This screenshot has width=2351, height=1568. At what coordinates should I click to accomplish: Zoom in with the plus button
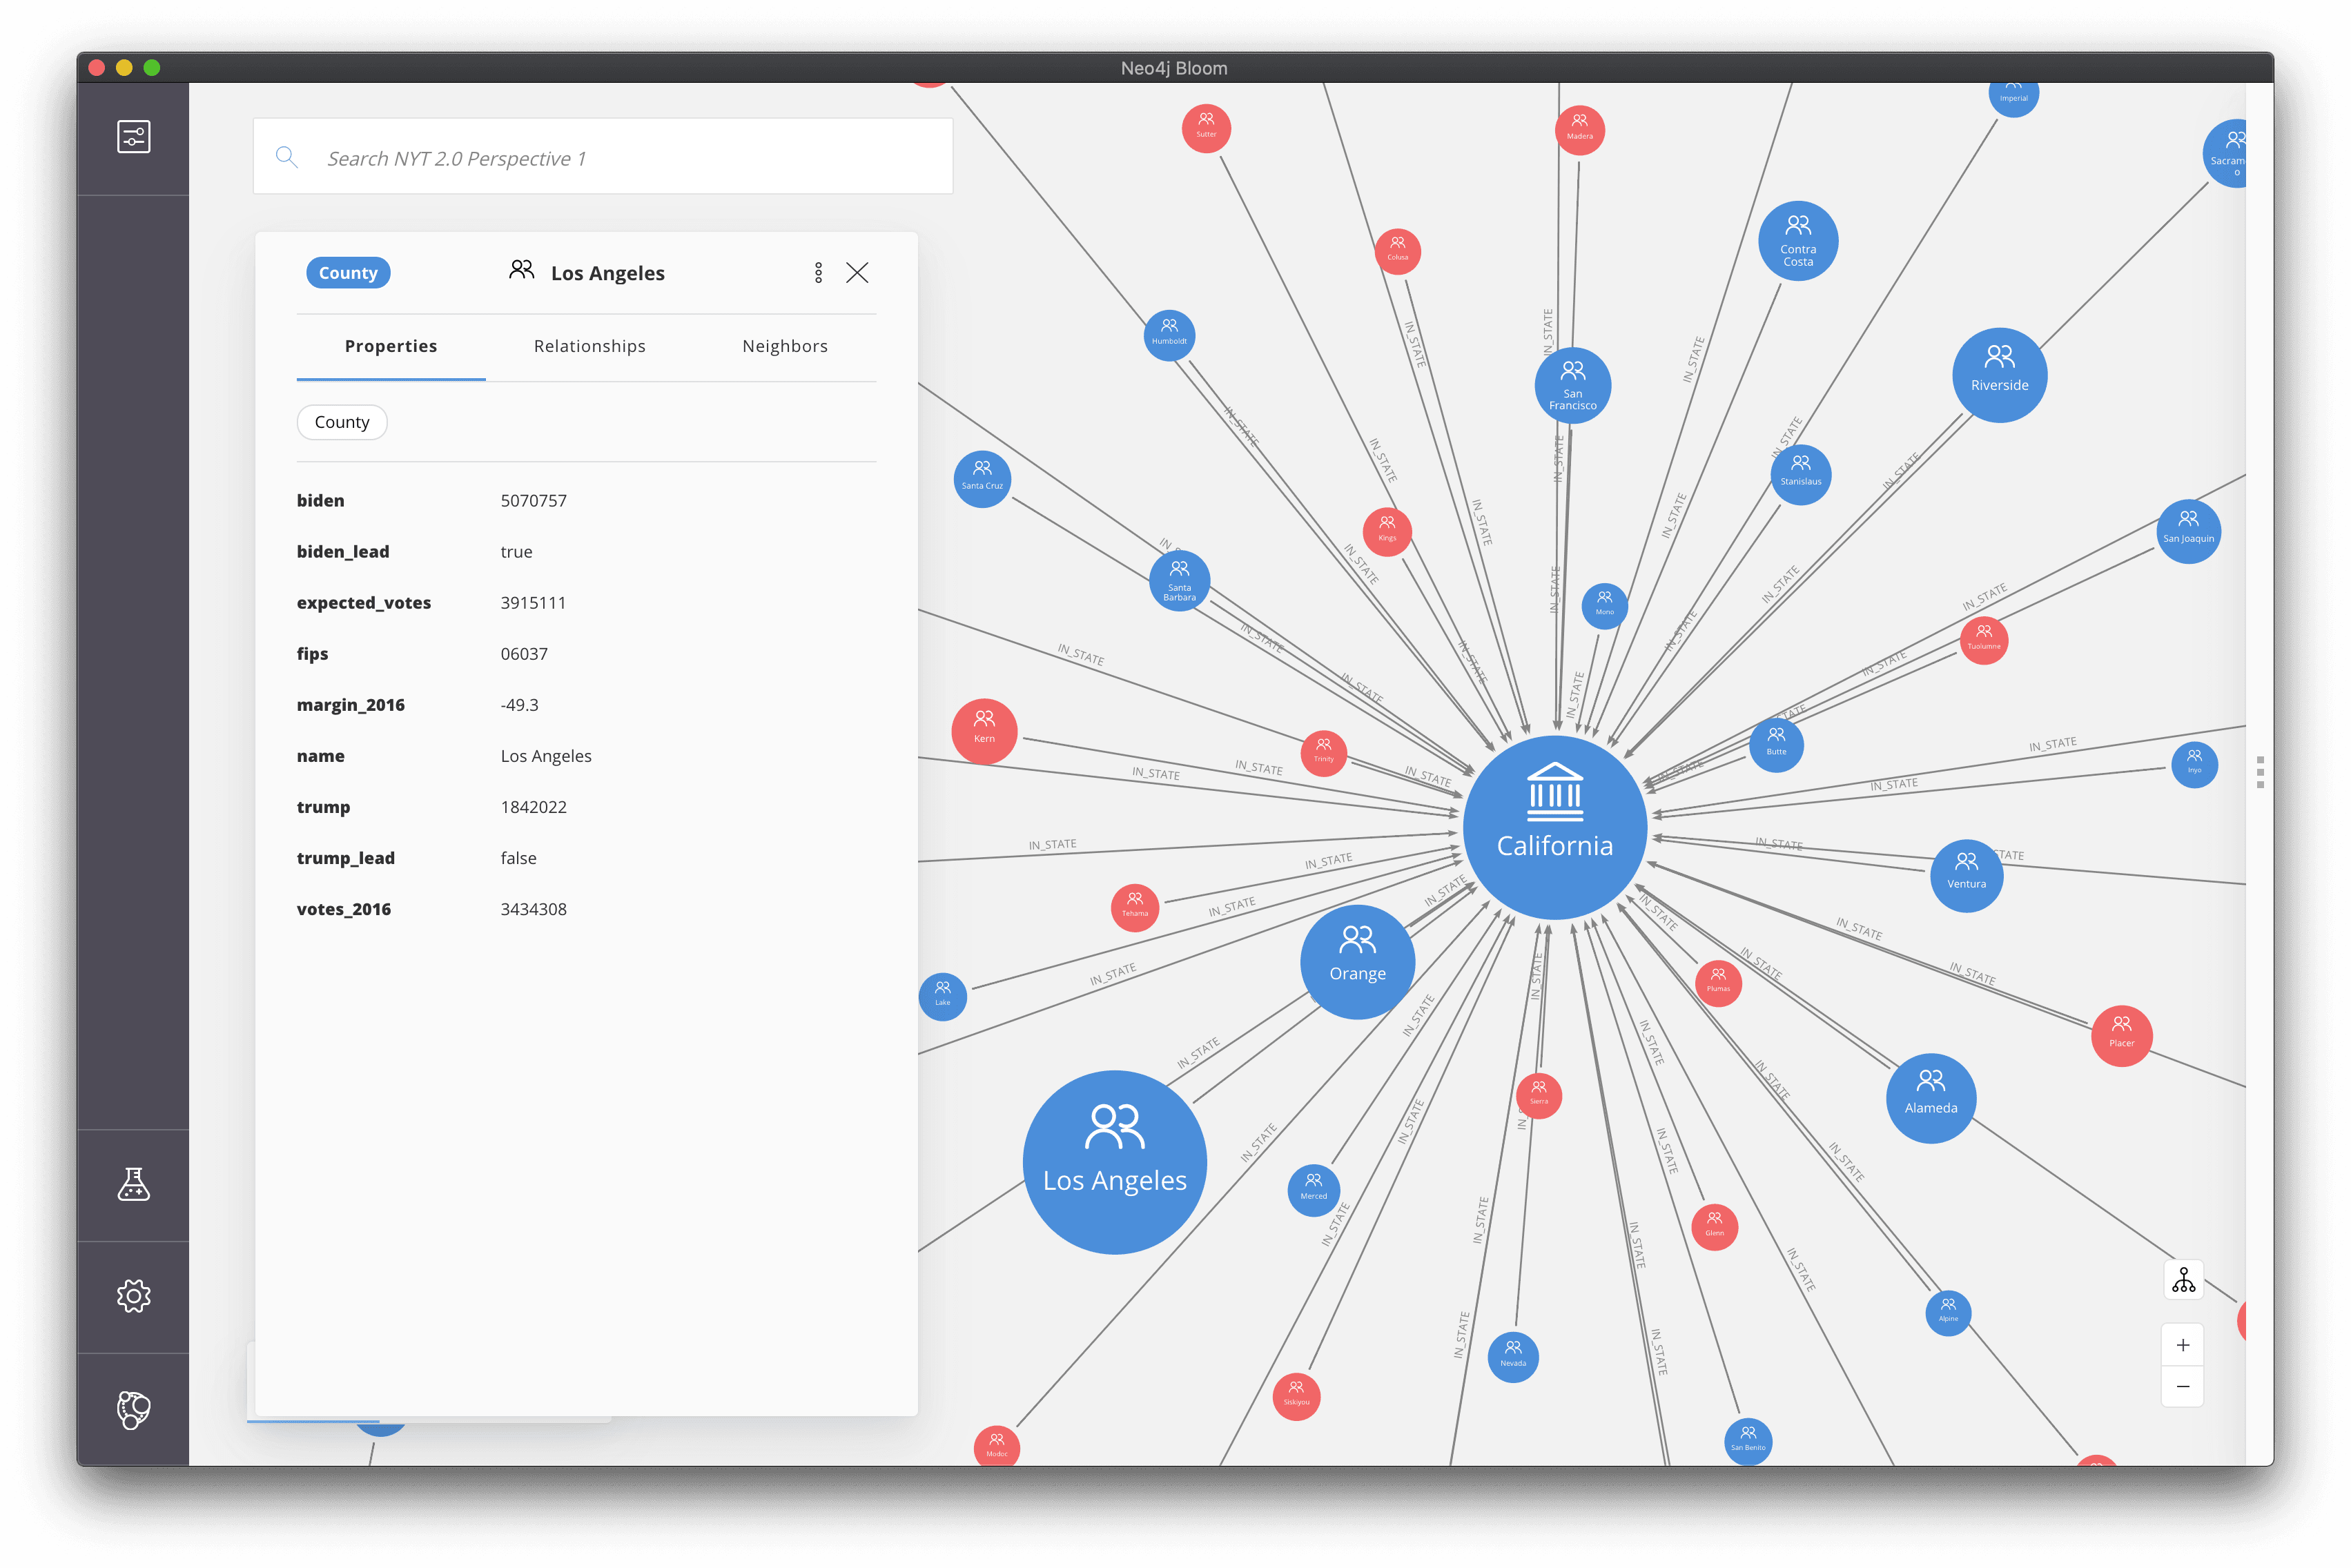tap(2183, 1345)
